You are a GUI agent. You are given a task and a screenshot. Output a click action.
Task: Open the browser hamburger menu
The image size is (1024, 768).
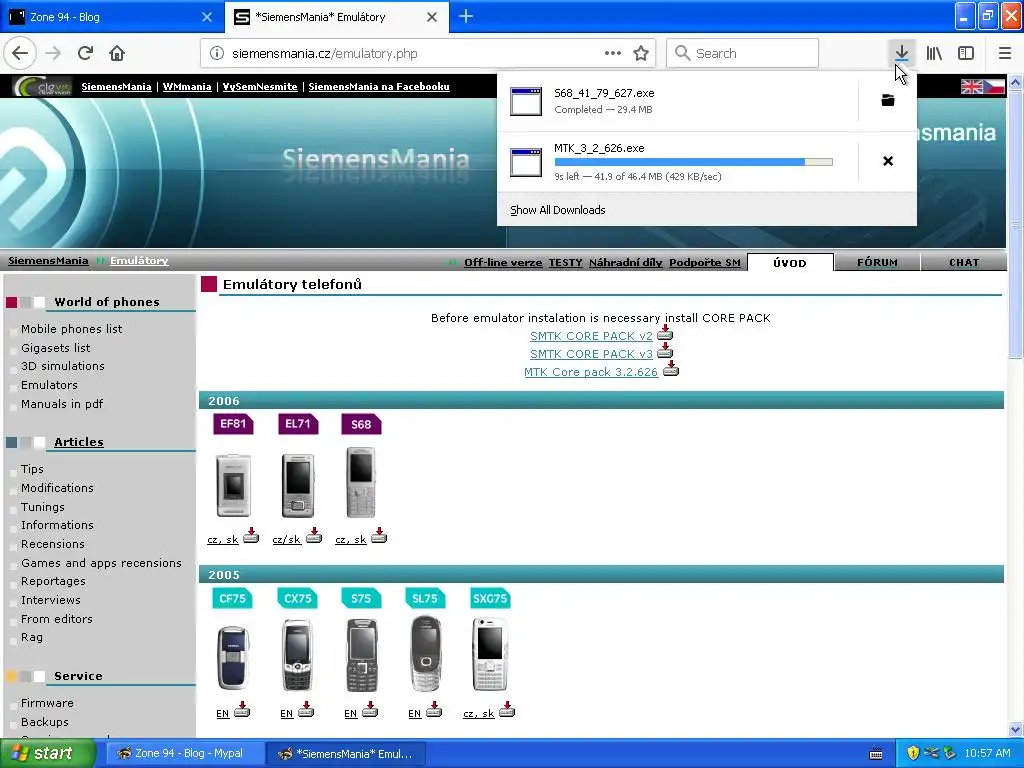tap(1004, 53)
